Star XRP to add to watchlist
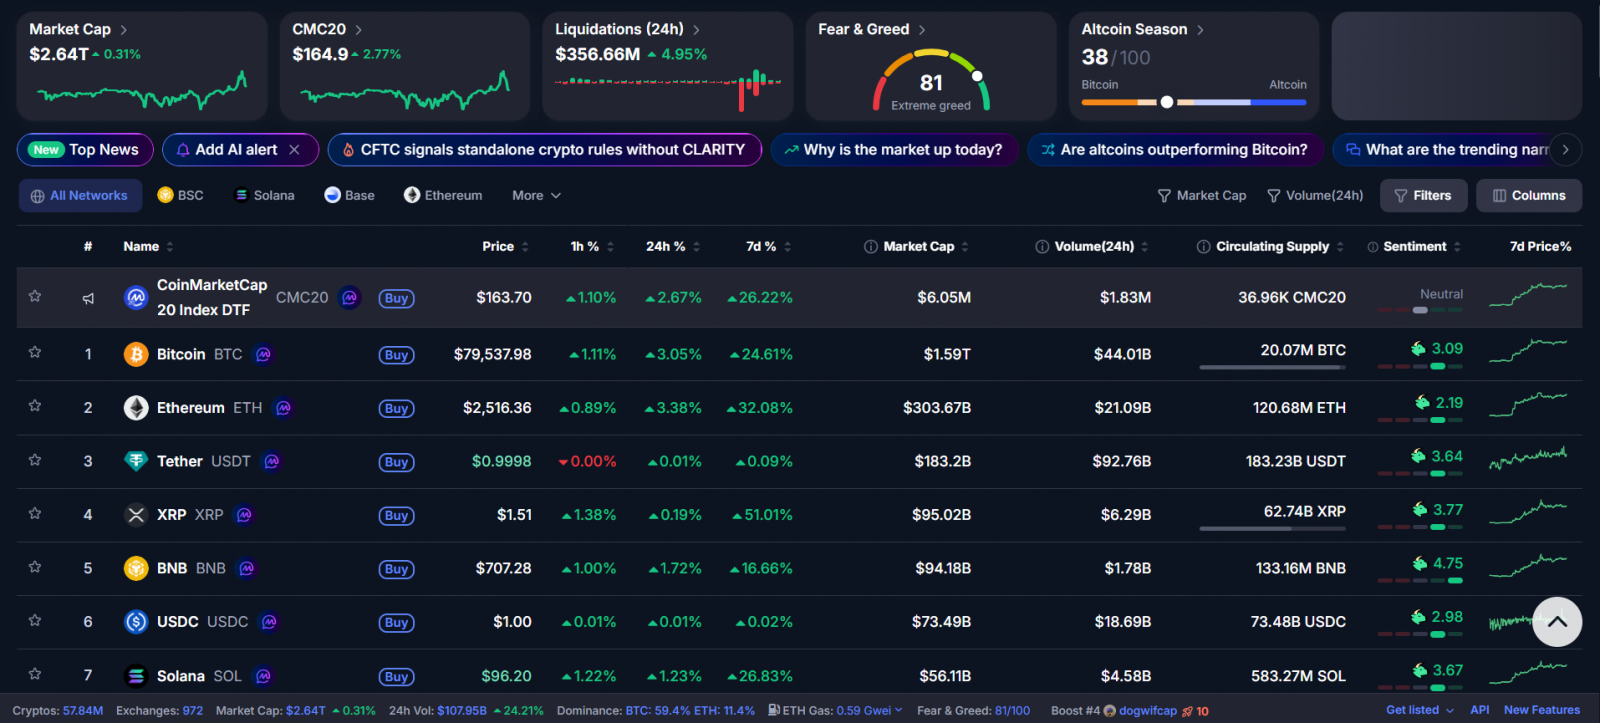Screen dimensions: 1600x723 coord(35,513)
